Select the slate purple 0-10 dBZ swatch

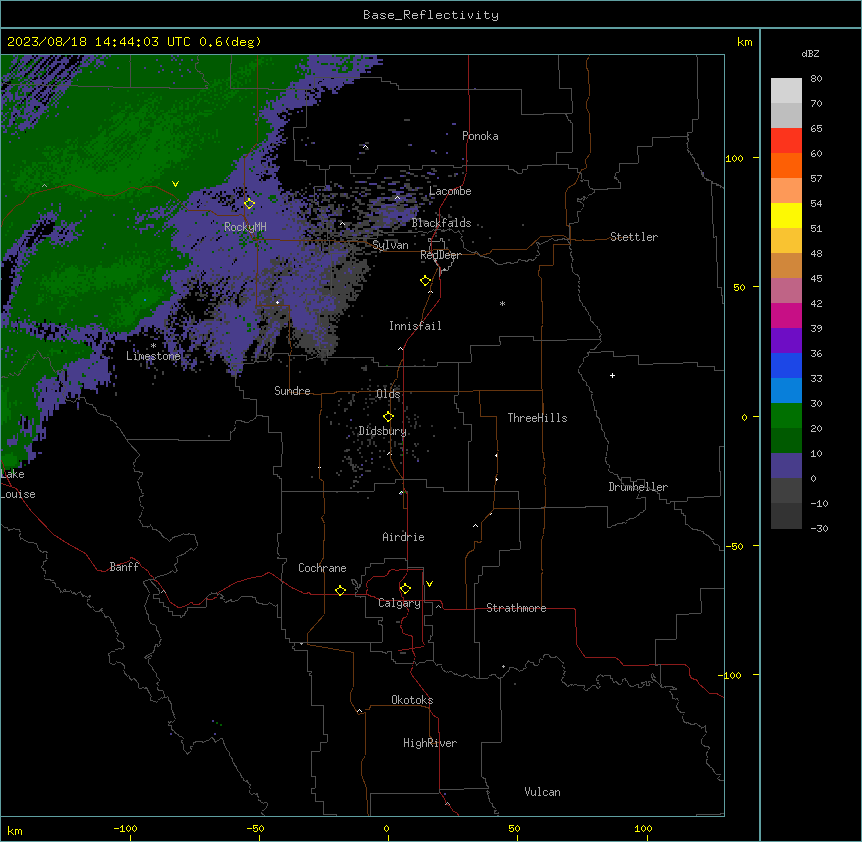pos(786,466)
